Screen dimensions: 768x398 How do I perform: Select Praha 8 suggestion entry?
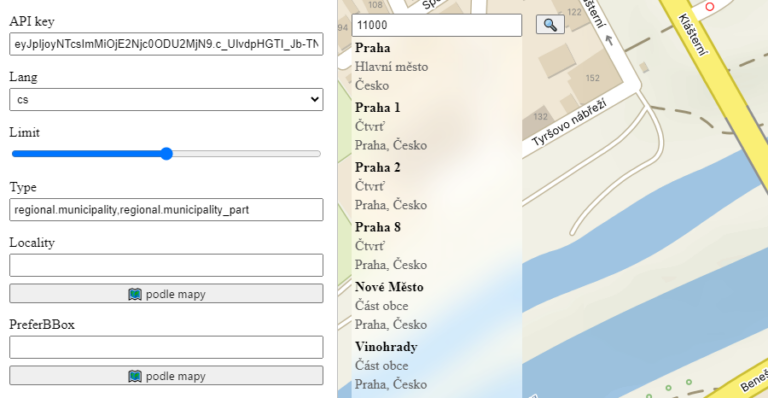point(437,246)
